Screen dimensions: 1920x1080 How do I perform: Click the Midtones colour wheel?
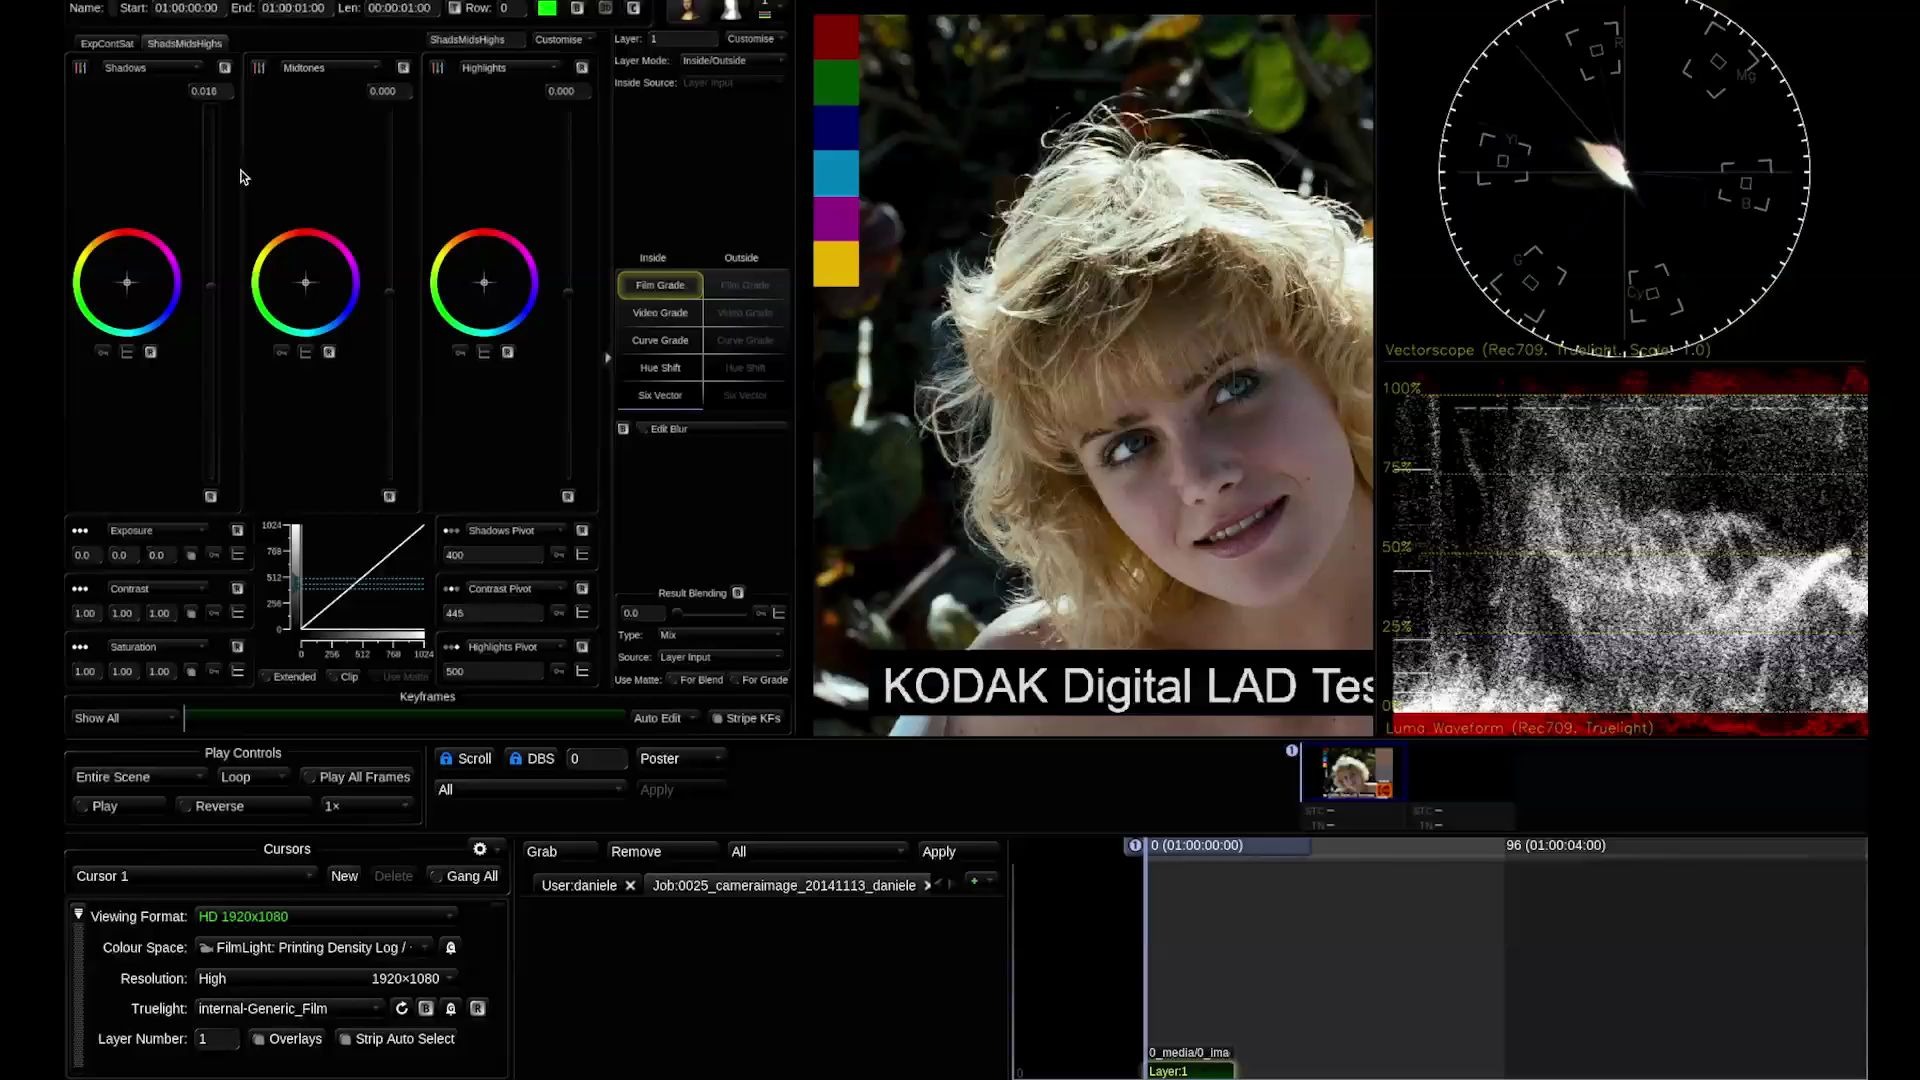[x=305, y=283]
